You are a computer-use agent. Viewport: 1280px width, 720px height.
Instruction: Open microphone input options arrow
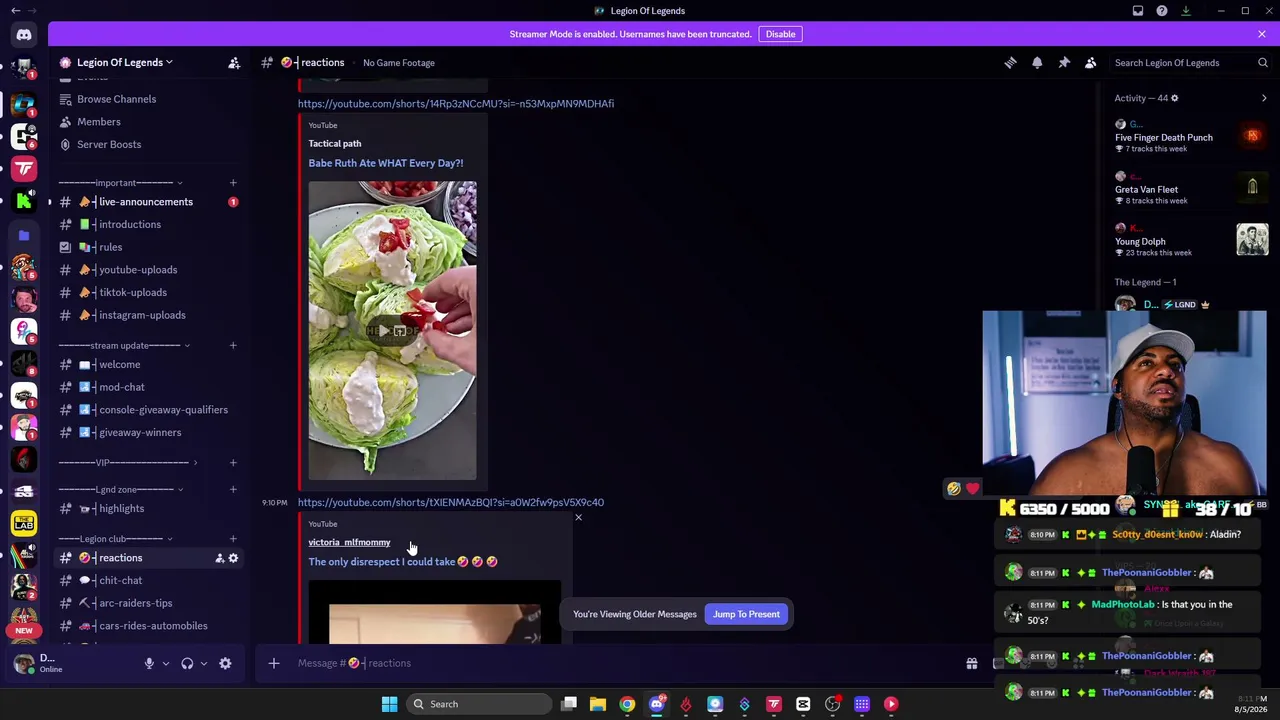click(166, 663)
